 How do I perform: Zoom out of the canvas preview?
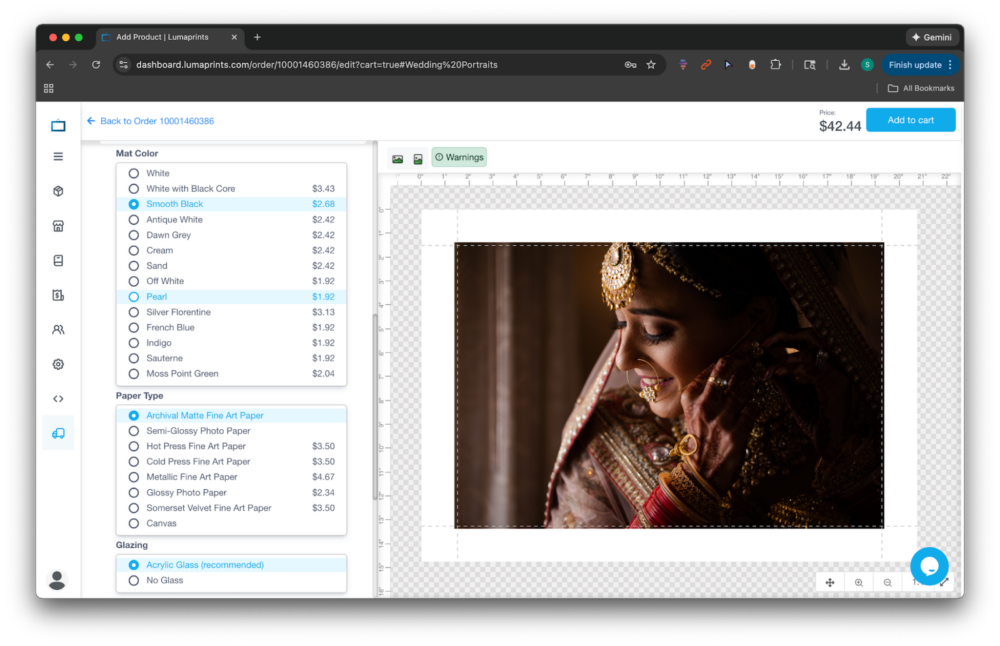point(887,582)
